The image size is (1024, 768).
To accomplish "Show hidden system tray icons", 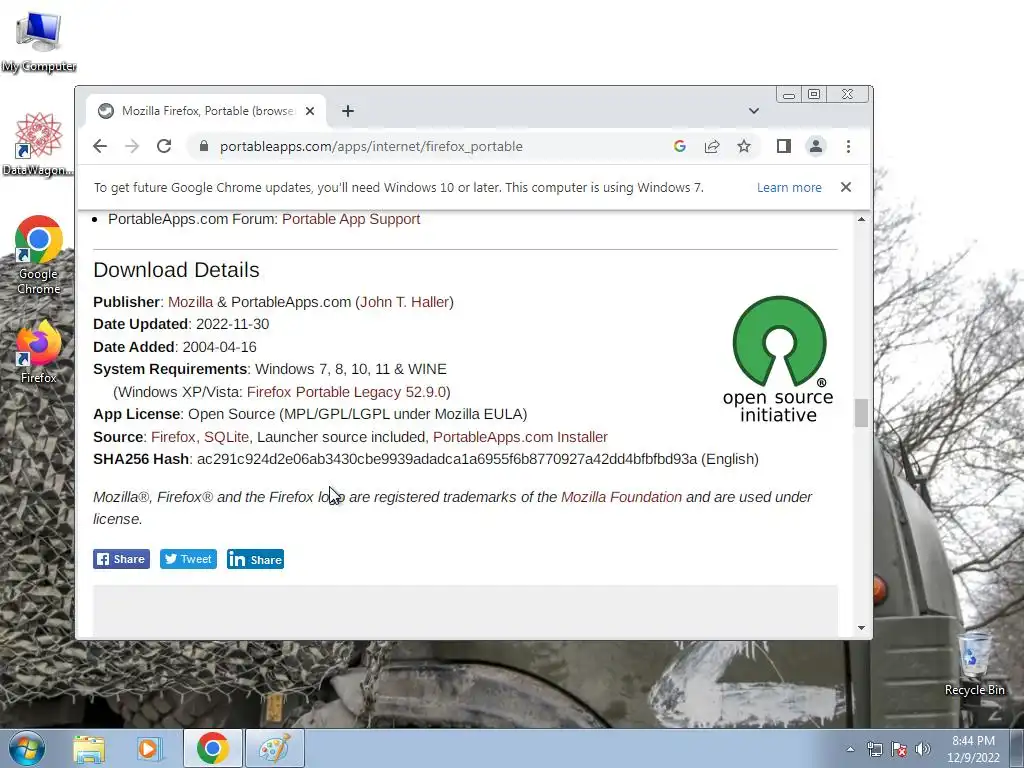I will (850, 749).
